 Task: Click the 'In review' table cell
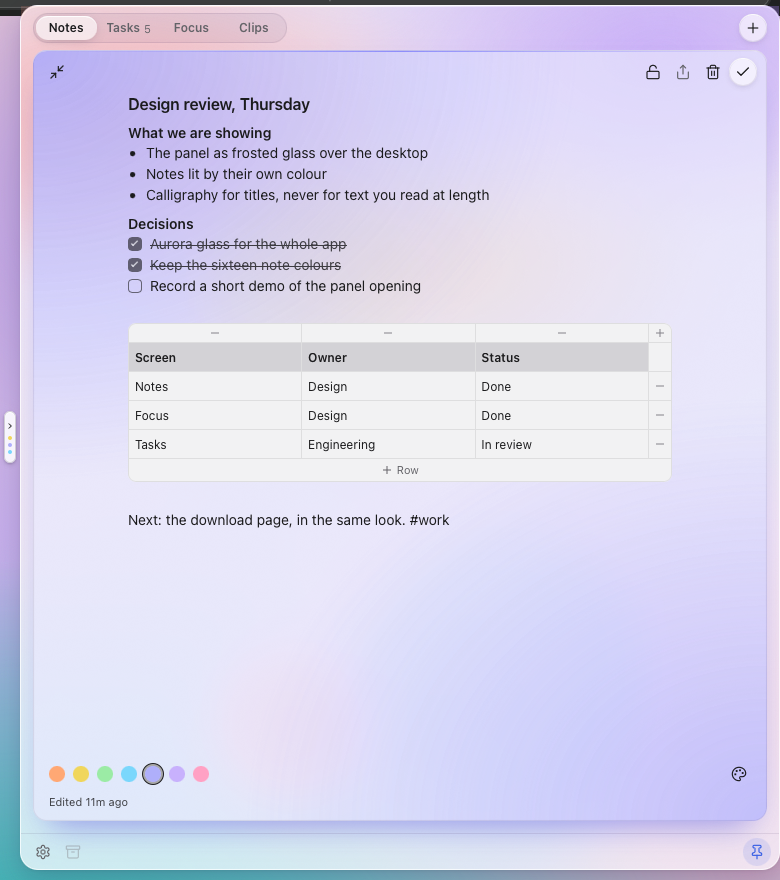pos(562,444)
